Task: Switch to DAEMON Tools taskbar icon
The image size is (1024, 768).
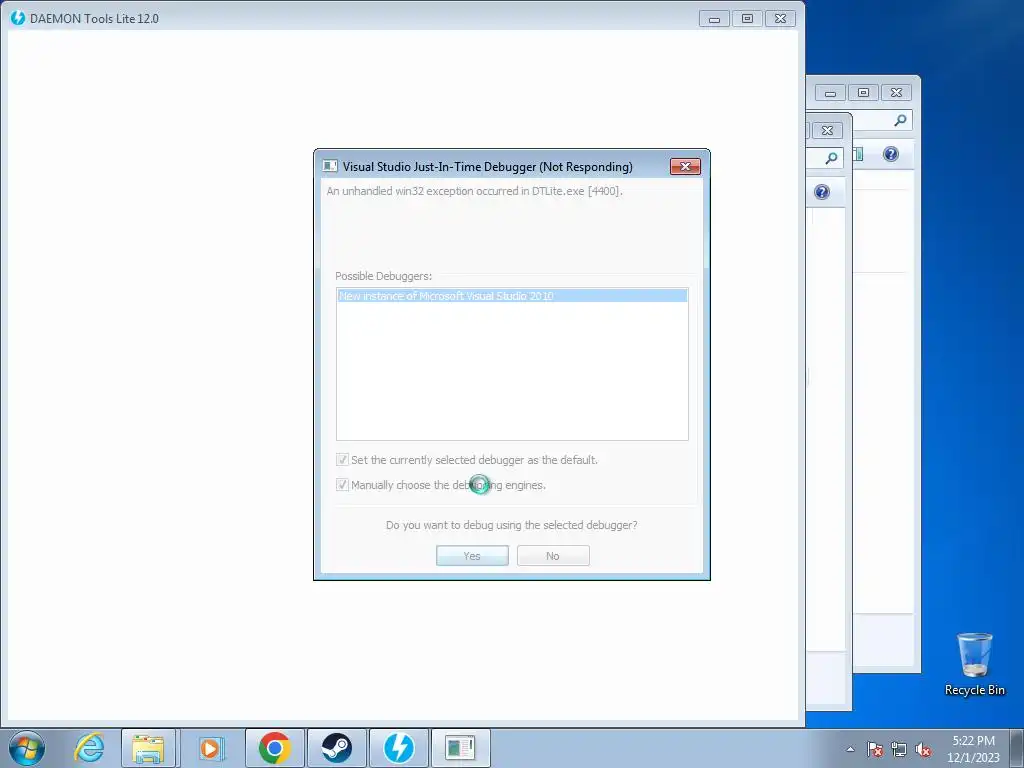Action: (x=398, y=748)
